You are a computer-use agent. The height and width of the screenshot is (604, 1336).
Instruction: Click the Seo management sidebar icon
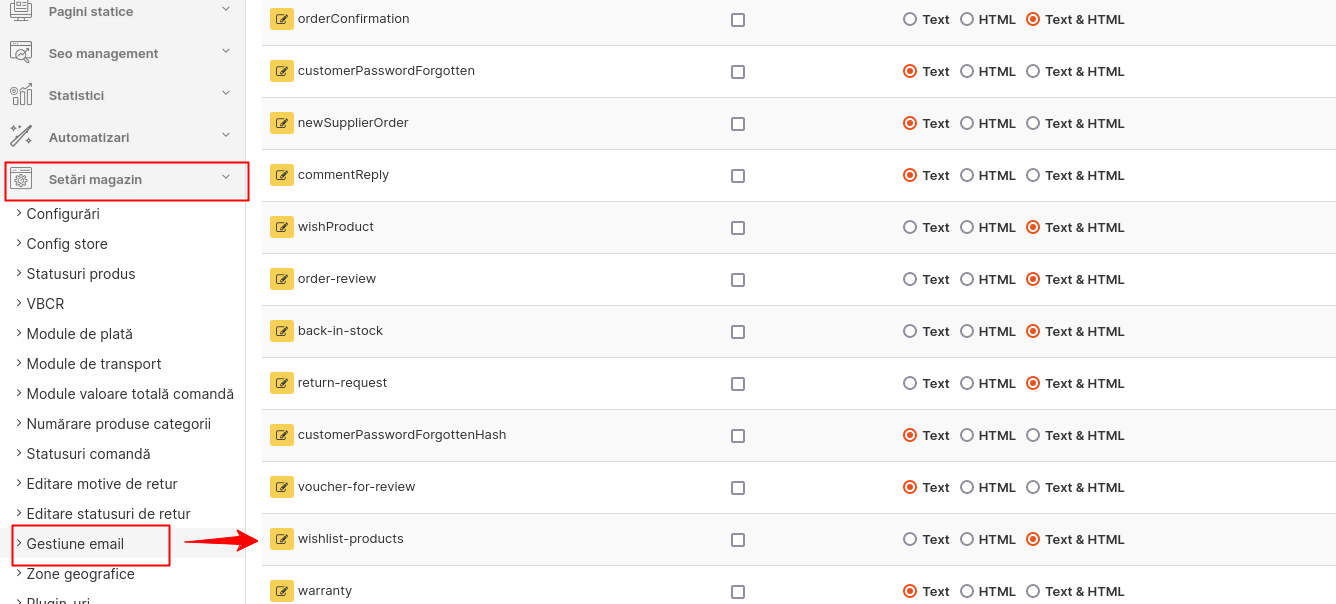tap(21, 53)
